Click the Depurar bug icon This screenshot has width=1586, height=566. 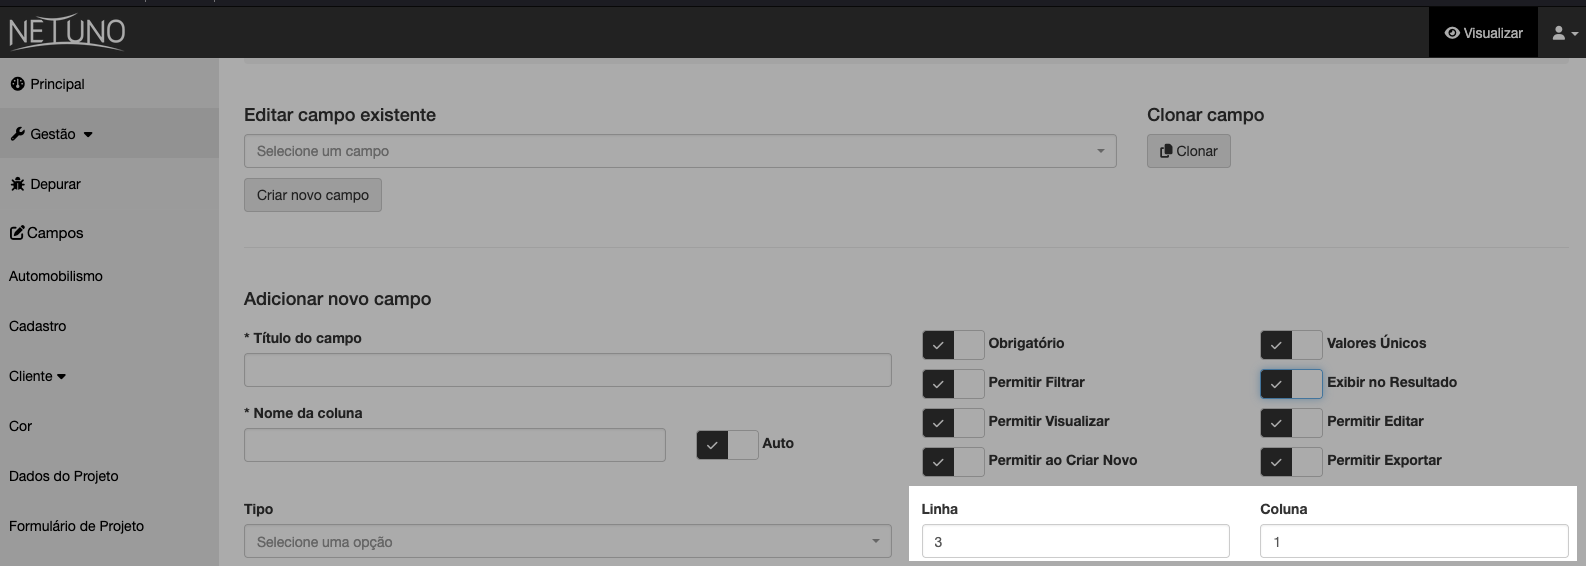pyautogui.click(x=17, y=184)
